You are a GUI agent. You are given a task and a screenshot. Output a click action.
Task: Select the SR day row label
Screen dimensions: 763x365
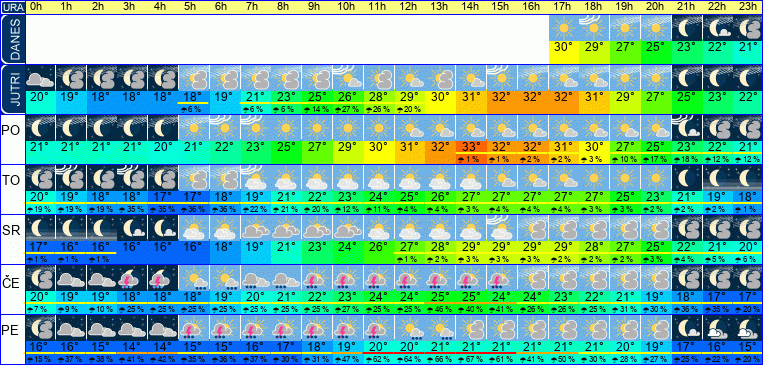point(12,232)
